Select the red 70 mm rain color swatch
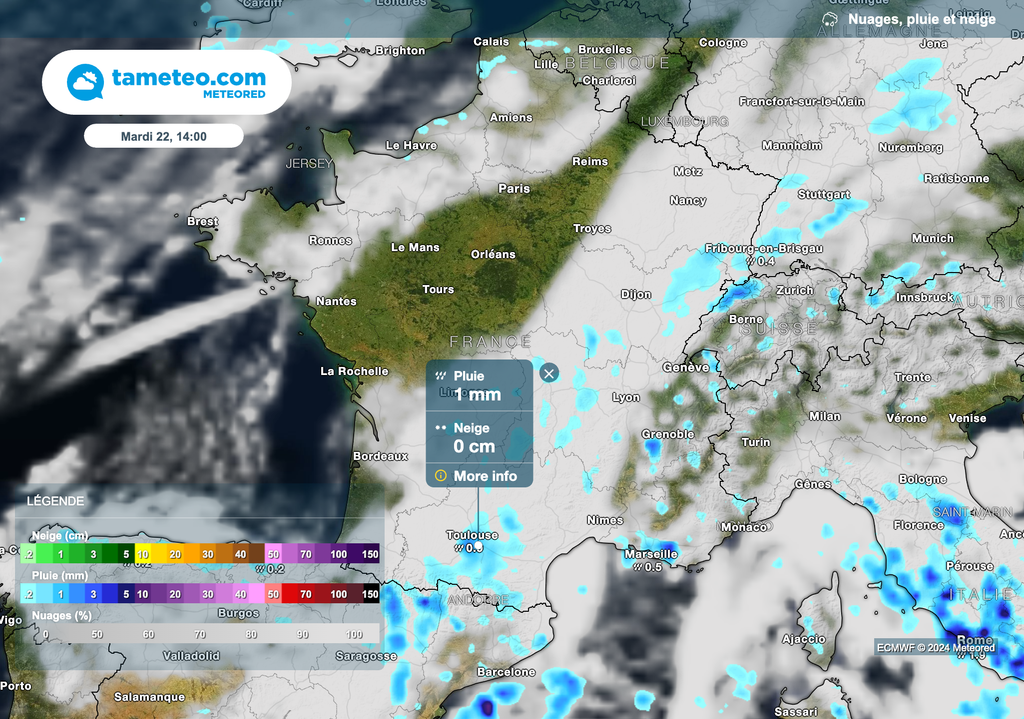Screen dimensions: 1024x719 (305, 593)
